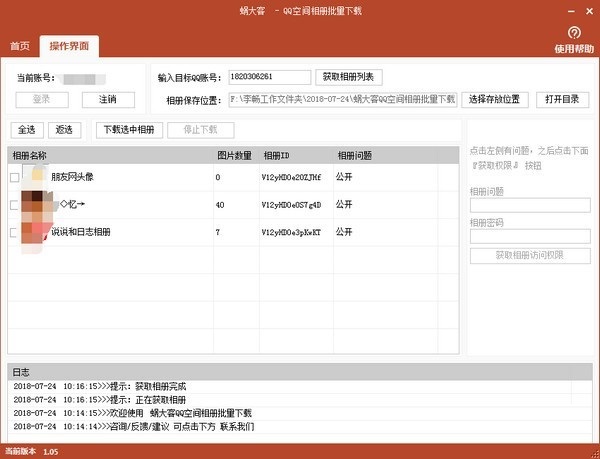Click picture count 40 cell
Image resolution: width=600 pixels, height=459 pixels.
click(220, 205)
